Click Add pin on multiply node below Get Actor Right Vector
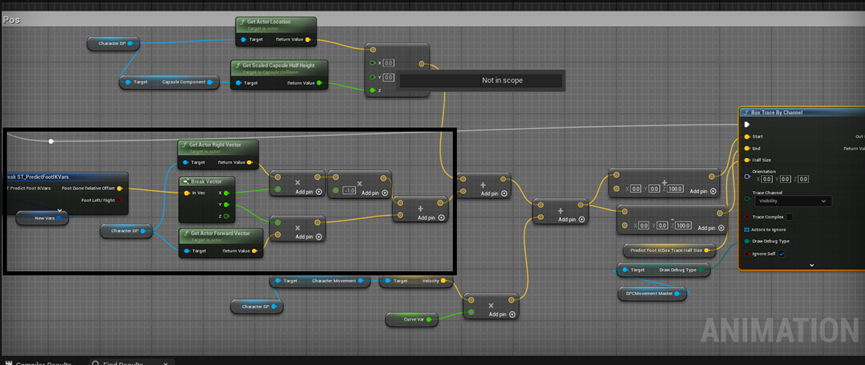 (x=308, y=193)
